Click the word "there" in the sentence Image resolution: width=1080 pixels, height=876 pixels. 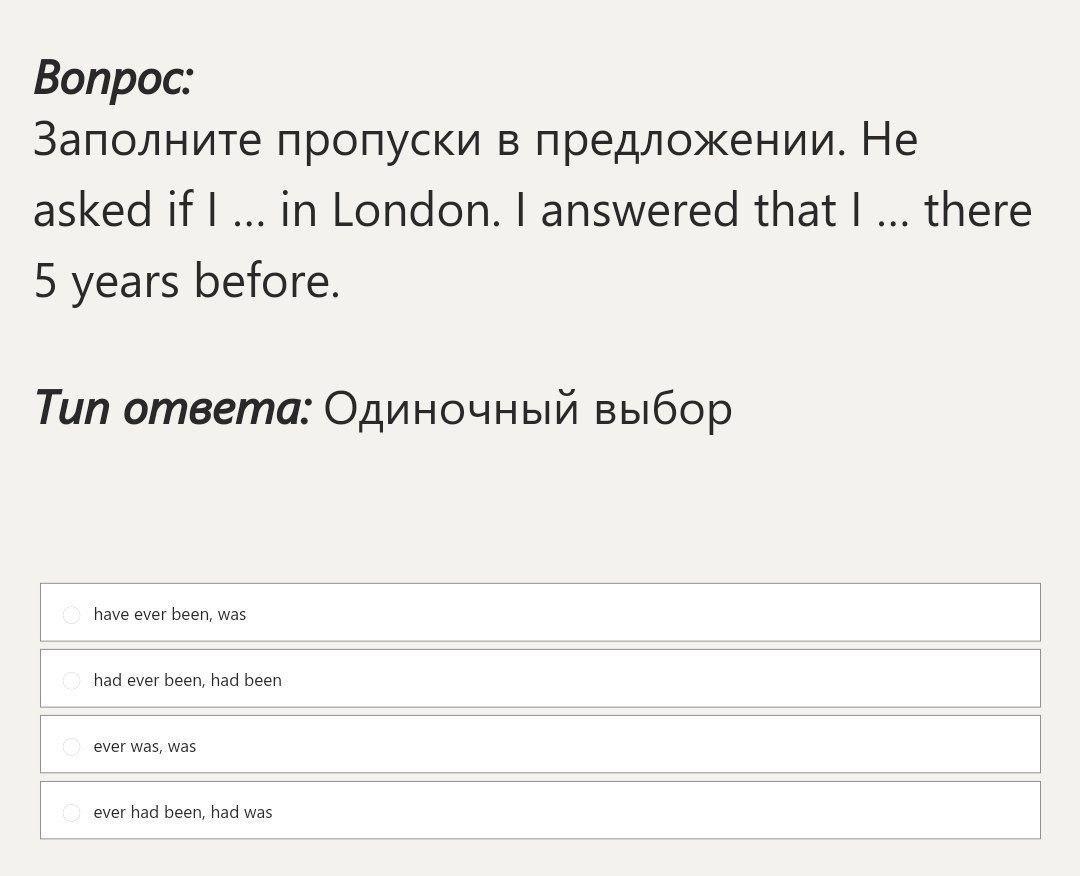click(x=978, y=209)
